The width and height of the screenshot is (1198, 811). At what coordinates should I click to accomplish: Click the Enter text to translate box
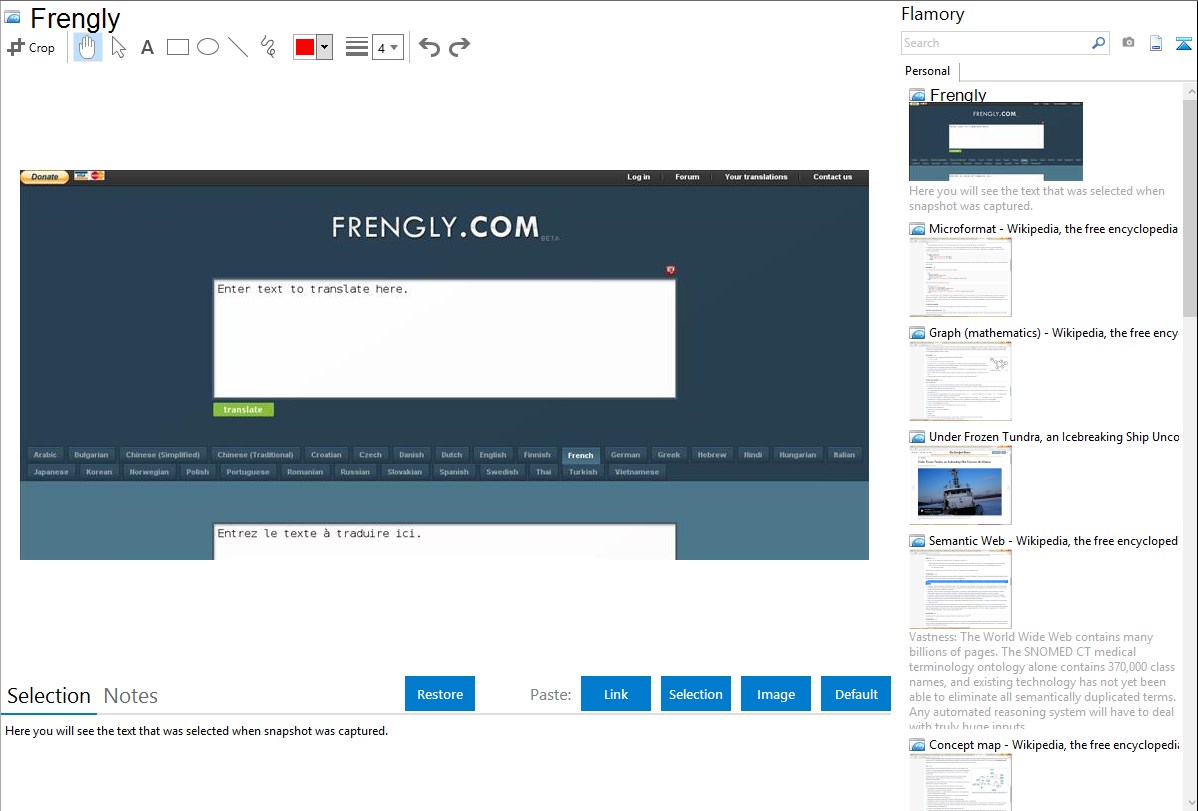[445, 338]
